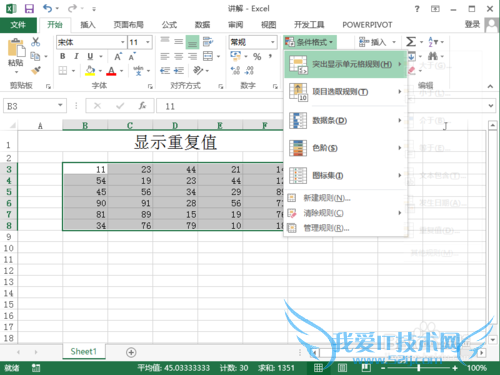Viewport: 500px width, 375px height.
Task: Click Merge and Center icon
Action: click(208, 56)
